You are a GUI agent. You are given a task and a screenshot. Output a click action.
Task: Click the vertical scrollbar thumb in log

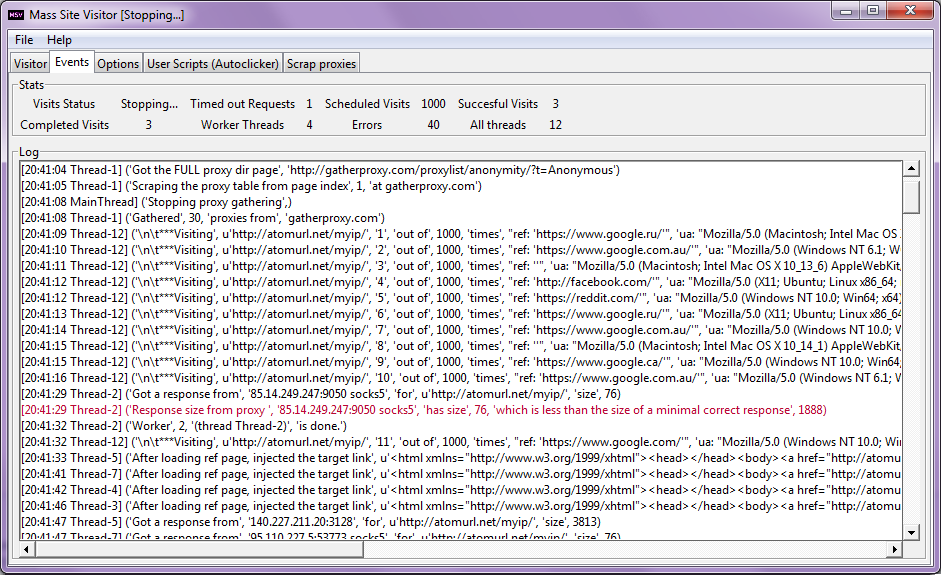[x=911, y=196]
